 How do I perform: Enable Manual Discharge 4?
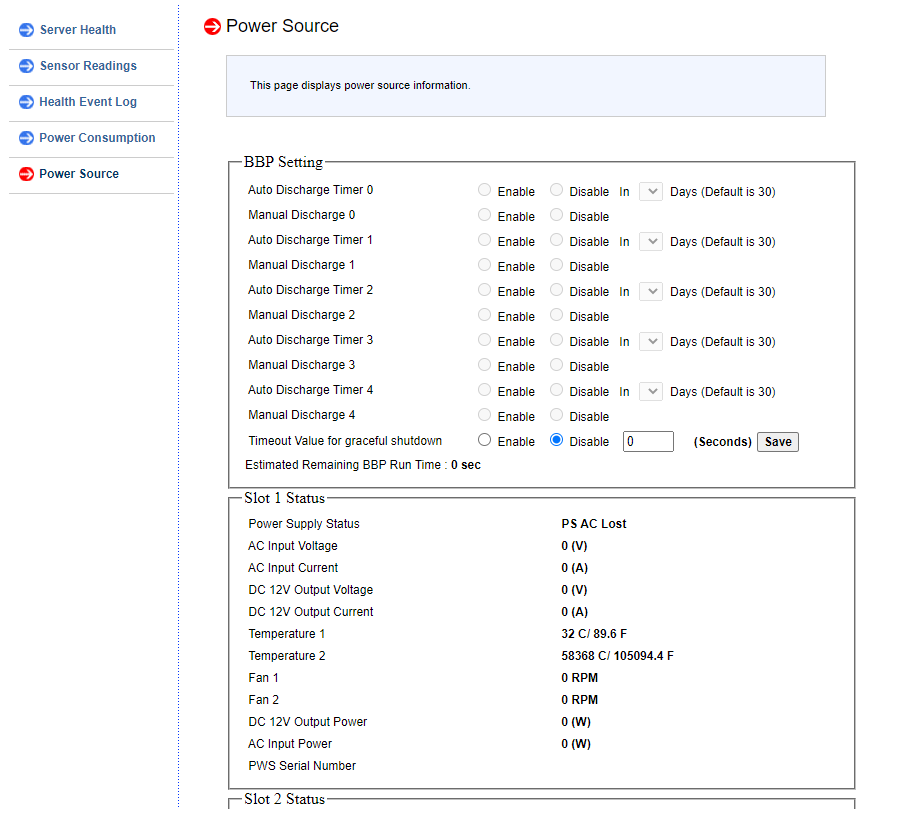pyautogui.click(x=484, y=415)
